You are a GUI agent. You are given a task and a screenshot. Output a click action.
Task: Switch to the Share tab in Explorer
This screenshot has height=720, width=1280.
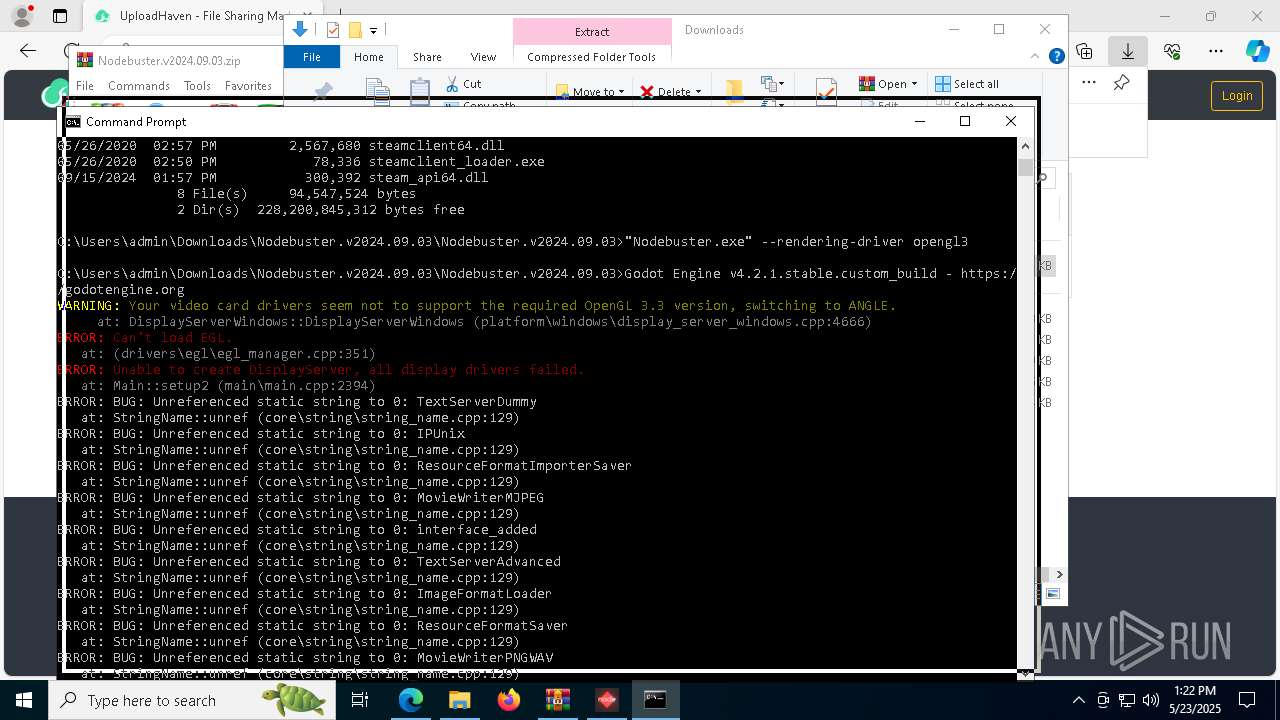point(427,57)
